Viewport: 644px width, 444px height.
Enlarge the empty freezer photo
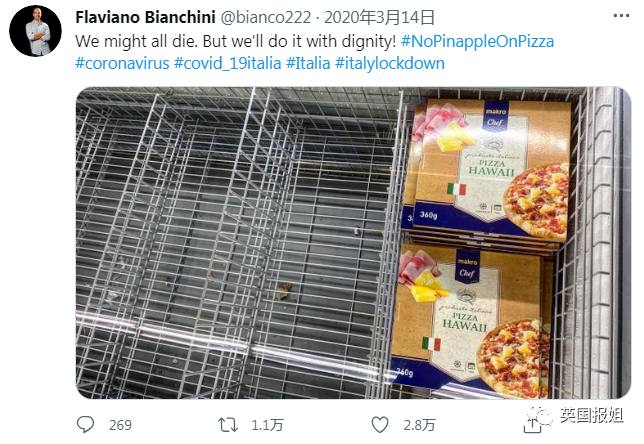[353, 242]
